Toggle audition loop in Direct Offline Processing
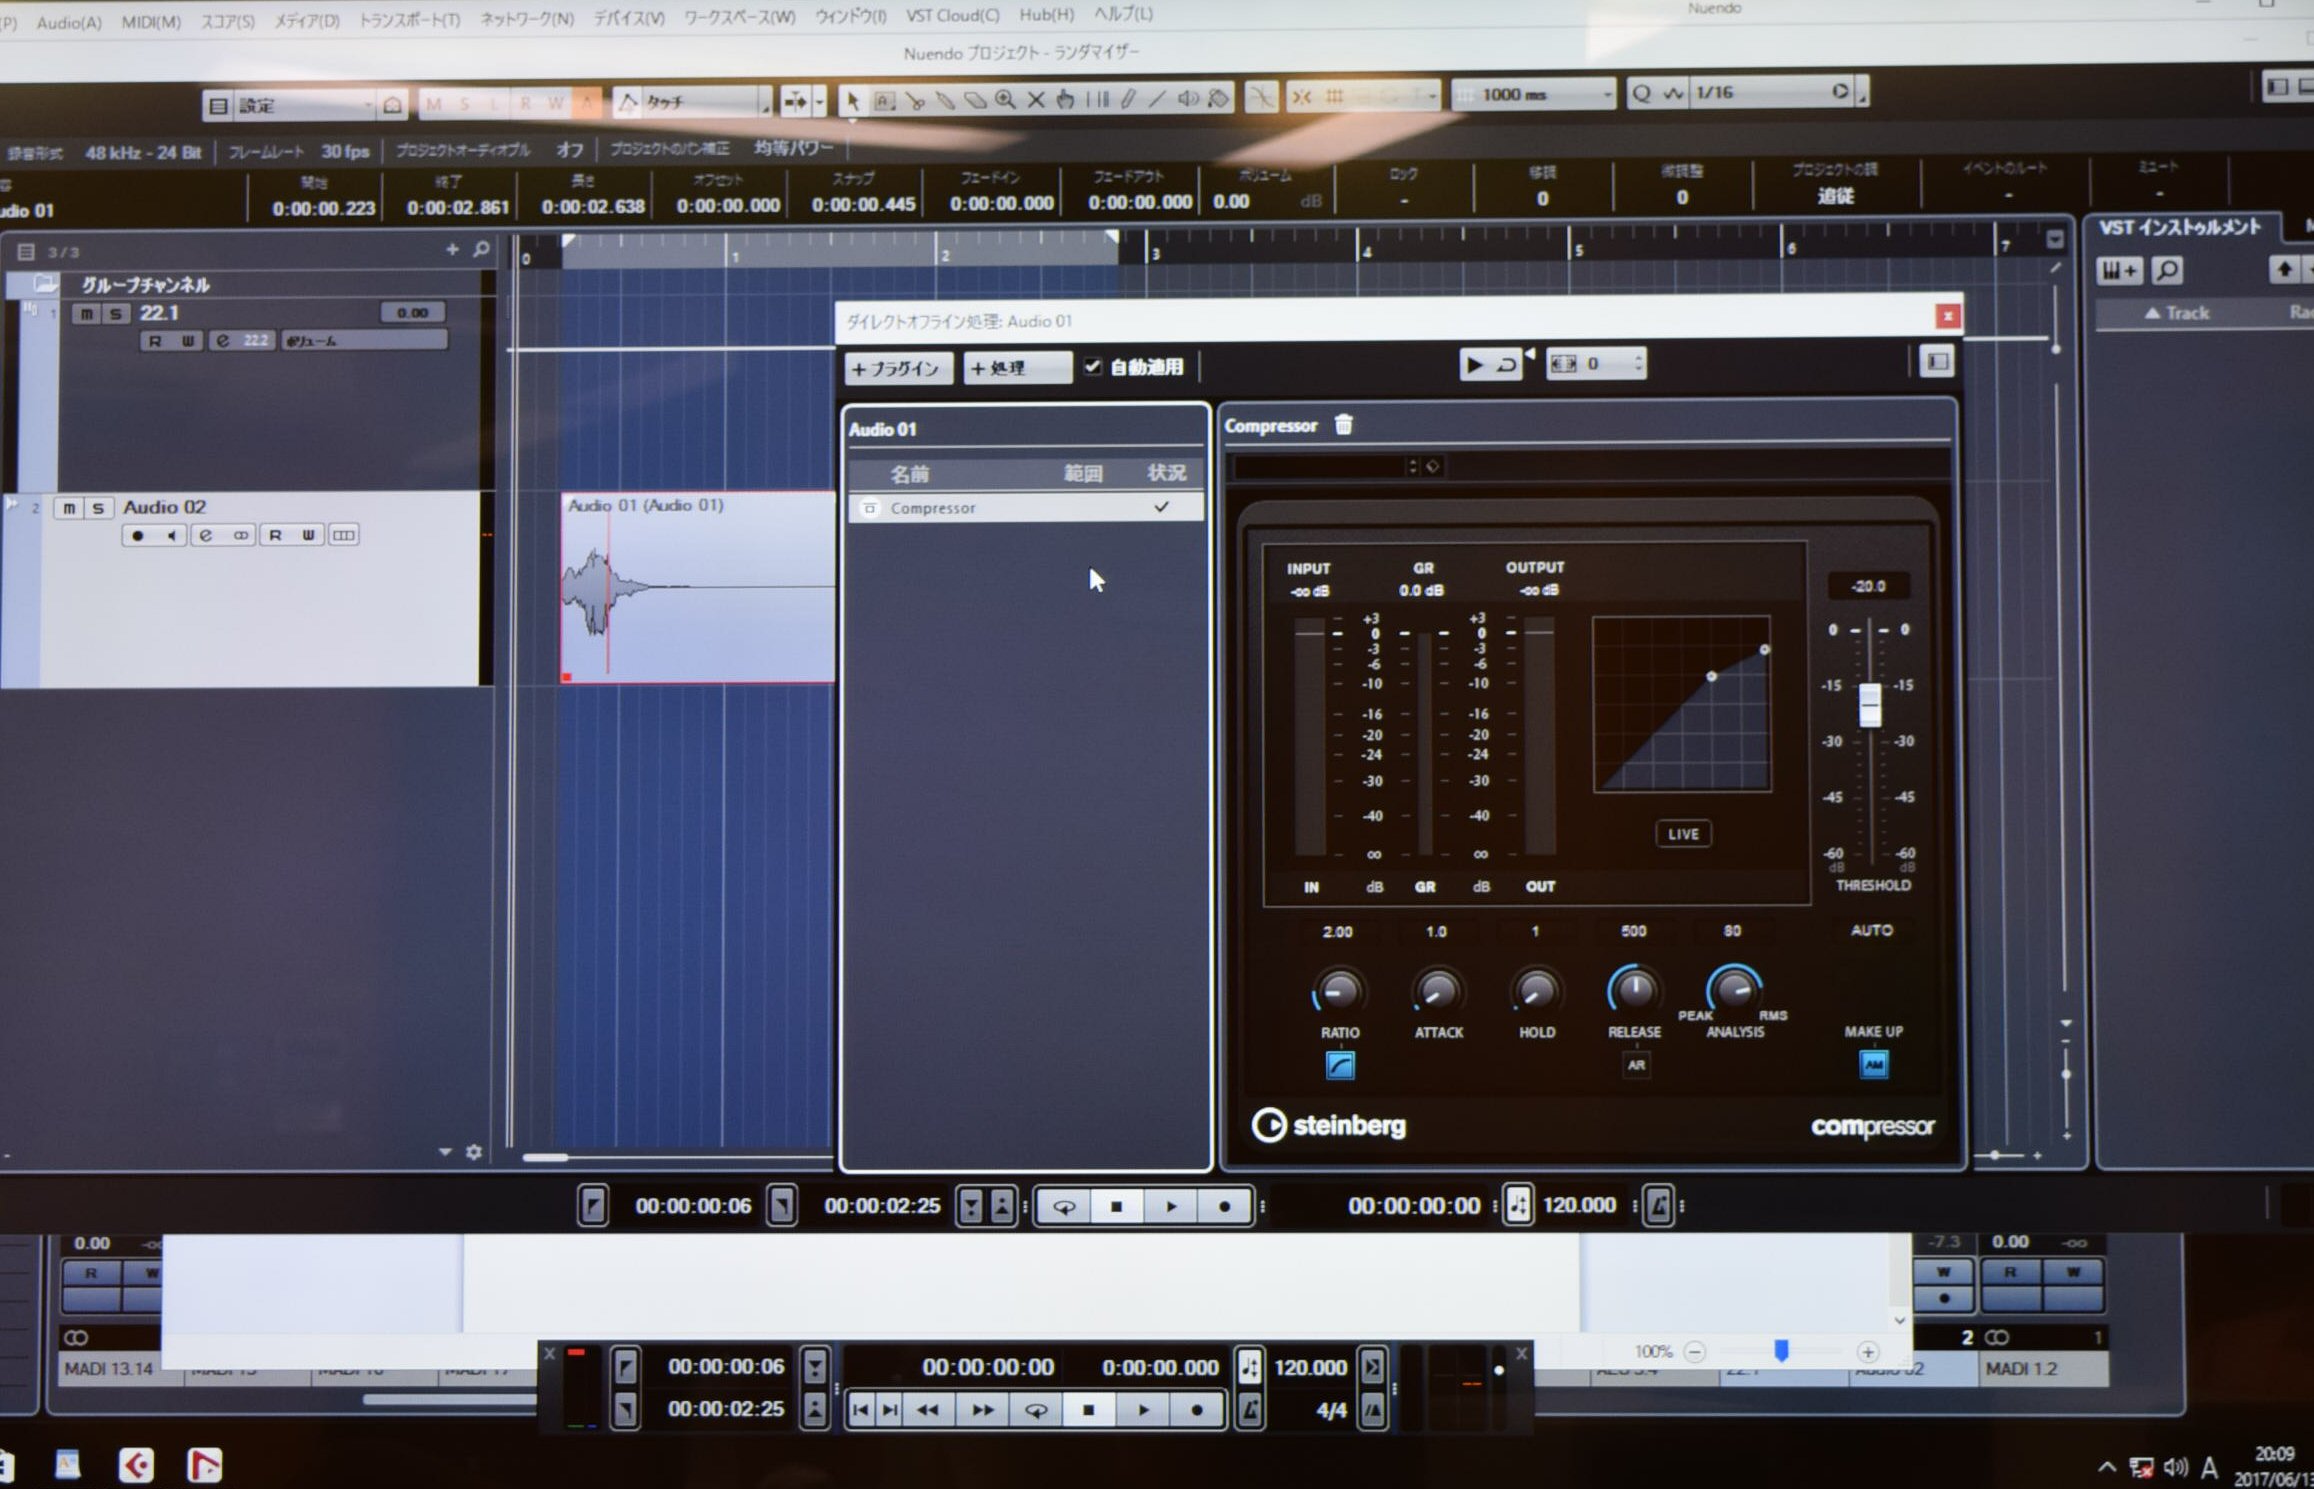 [x=1506, y=364]
